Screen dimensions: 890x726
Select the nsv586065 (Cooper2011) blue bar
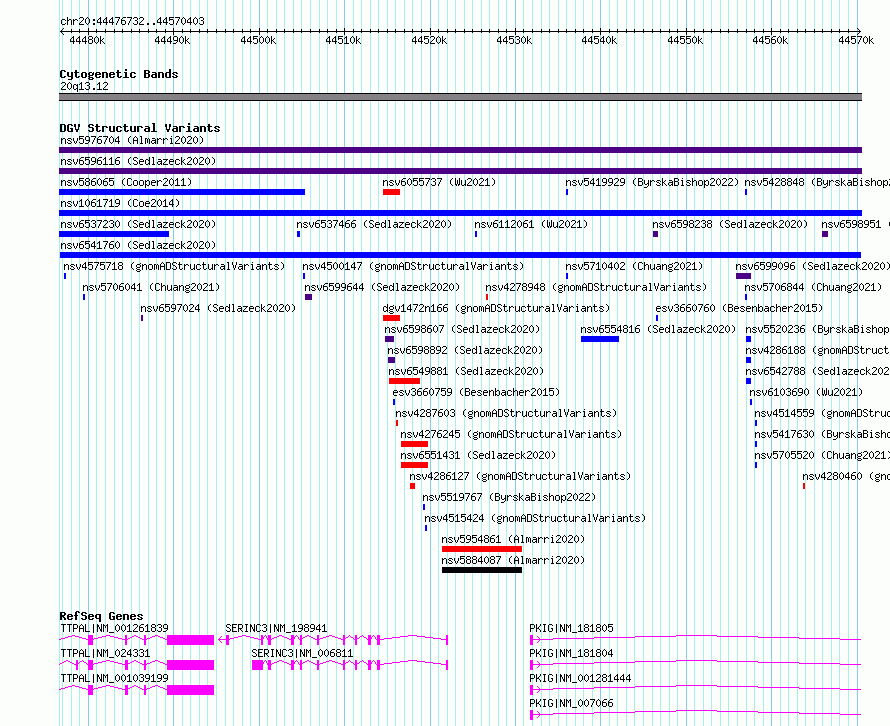[x=182, y=192]
